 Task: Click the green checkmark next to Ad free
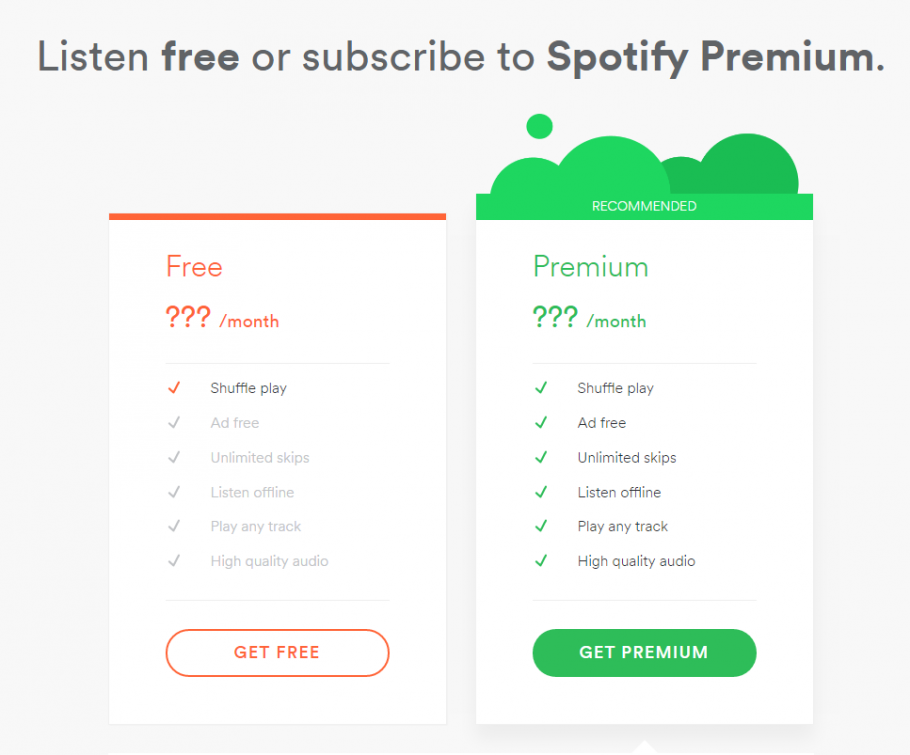541,422
